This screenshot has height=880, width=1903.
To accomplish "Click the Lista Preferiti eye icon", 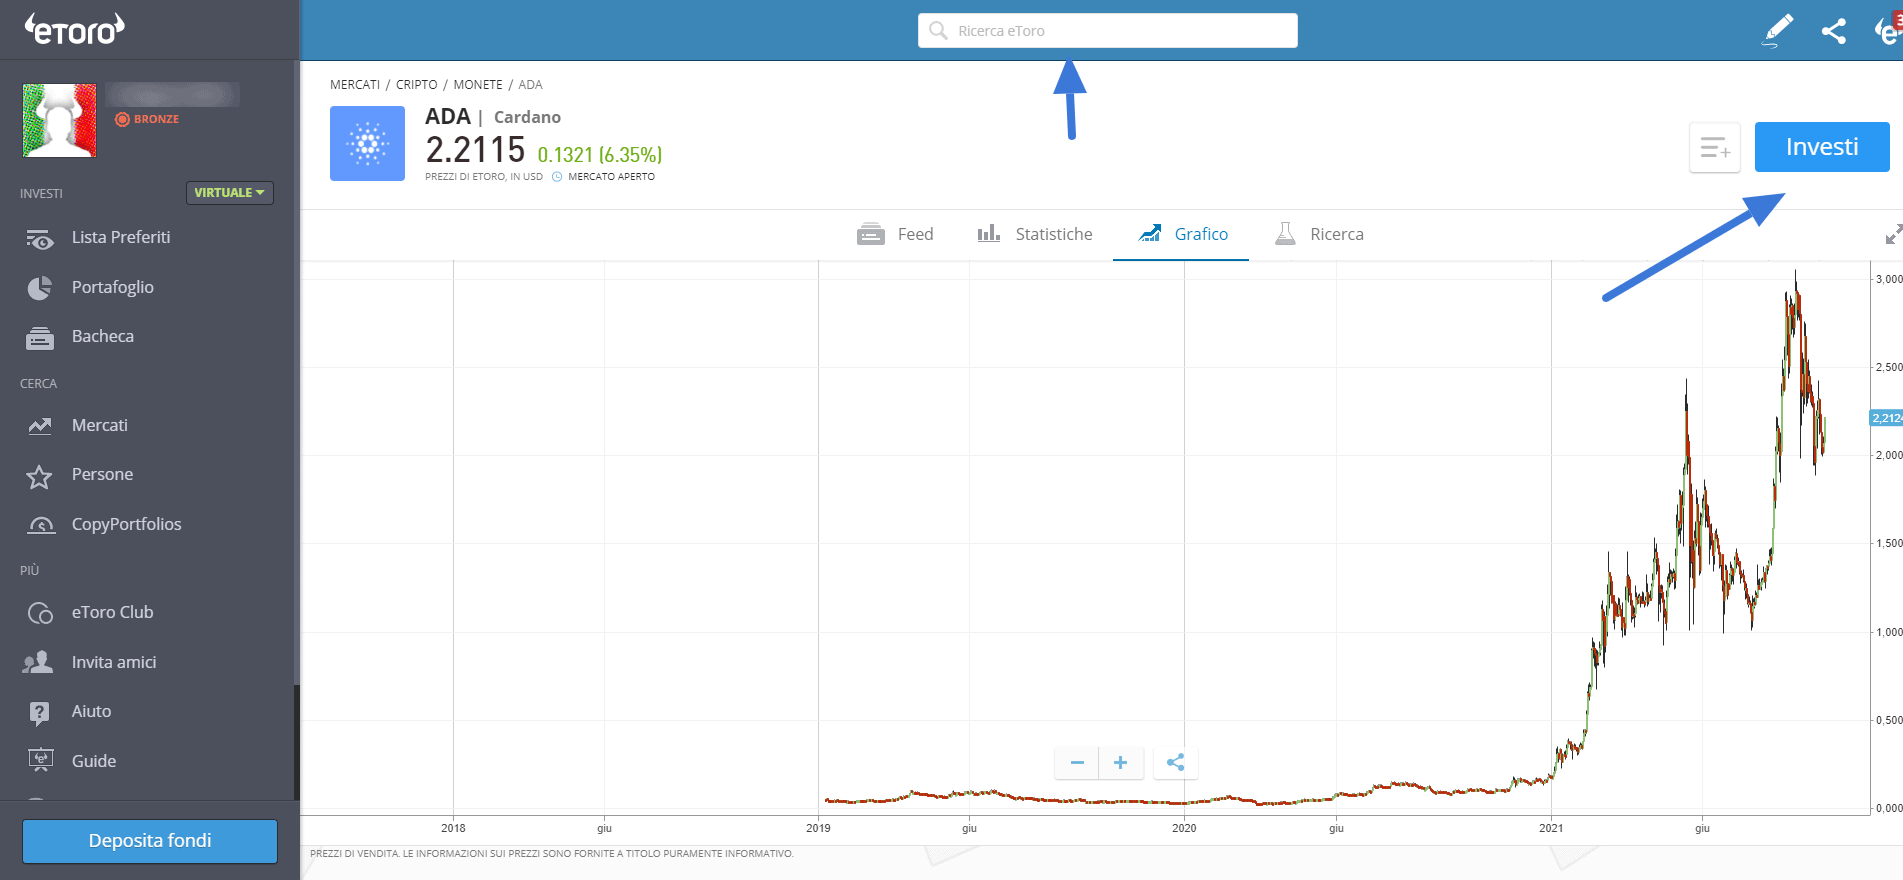I will (x=40, y=239).
